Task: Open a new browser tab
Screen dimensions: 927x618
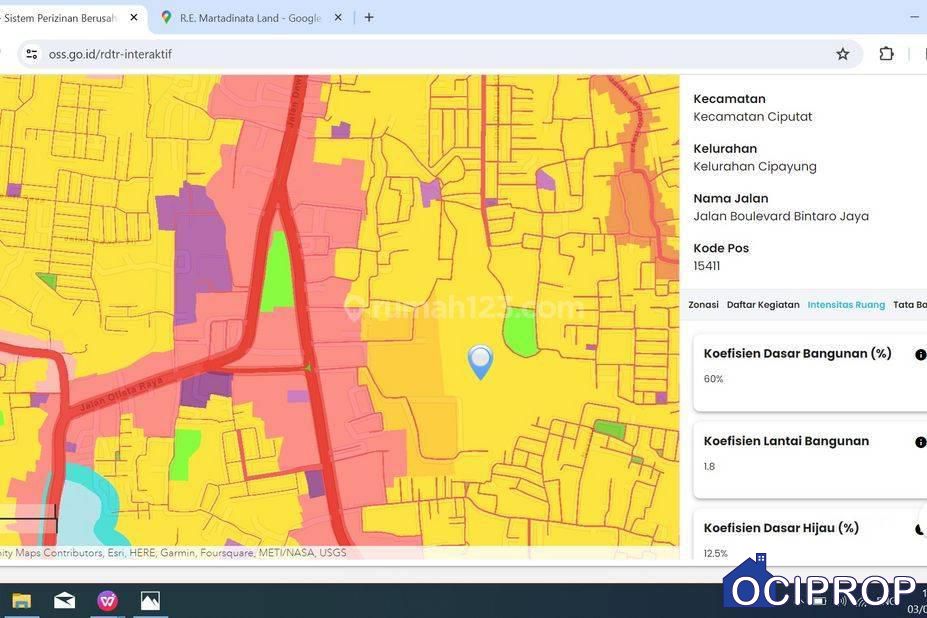Action: click(x=369, y=17)
